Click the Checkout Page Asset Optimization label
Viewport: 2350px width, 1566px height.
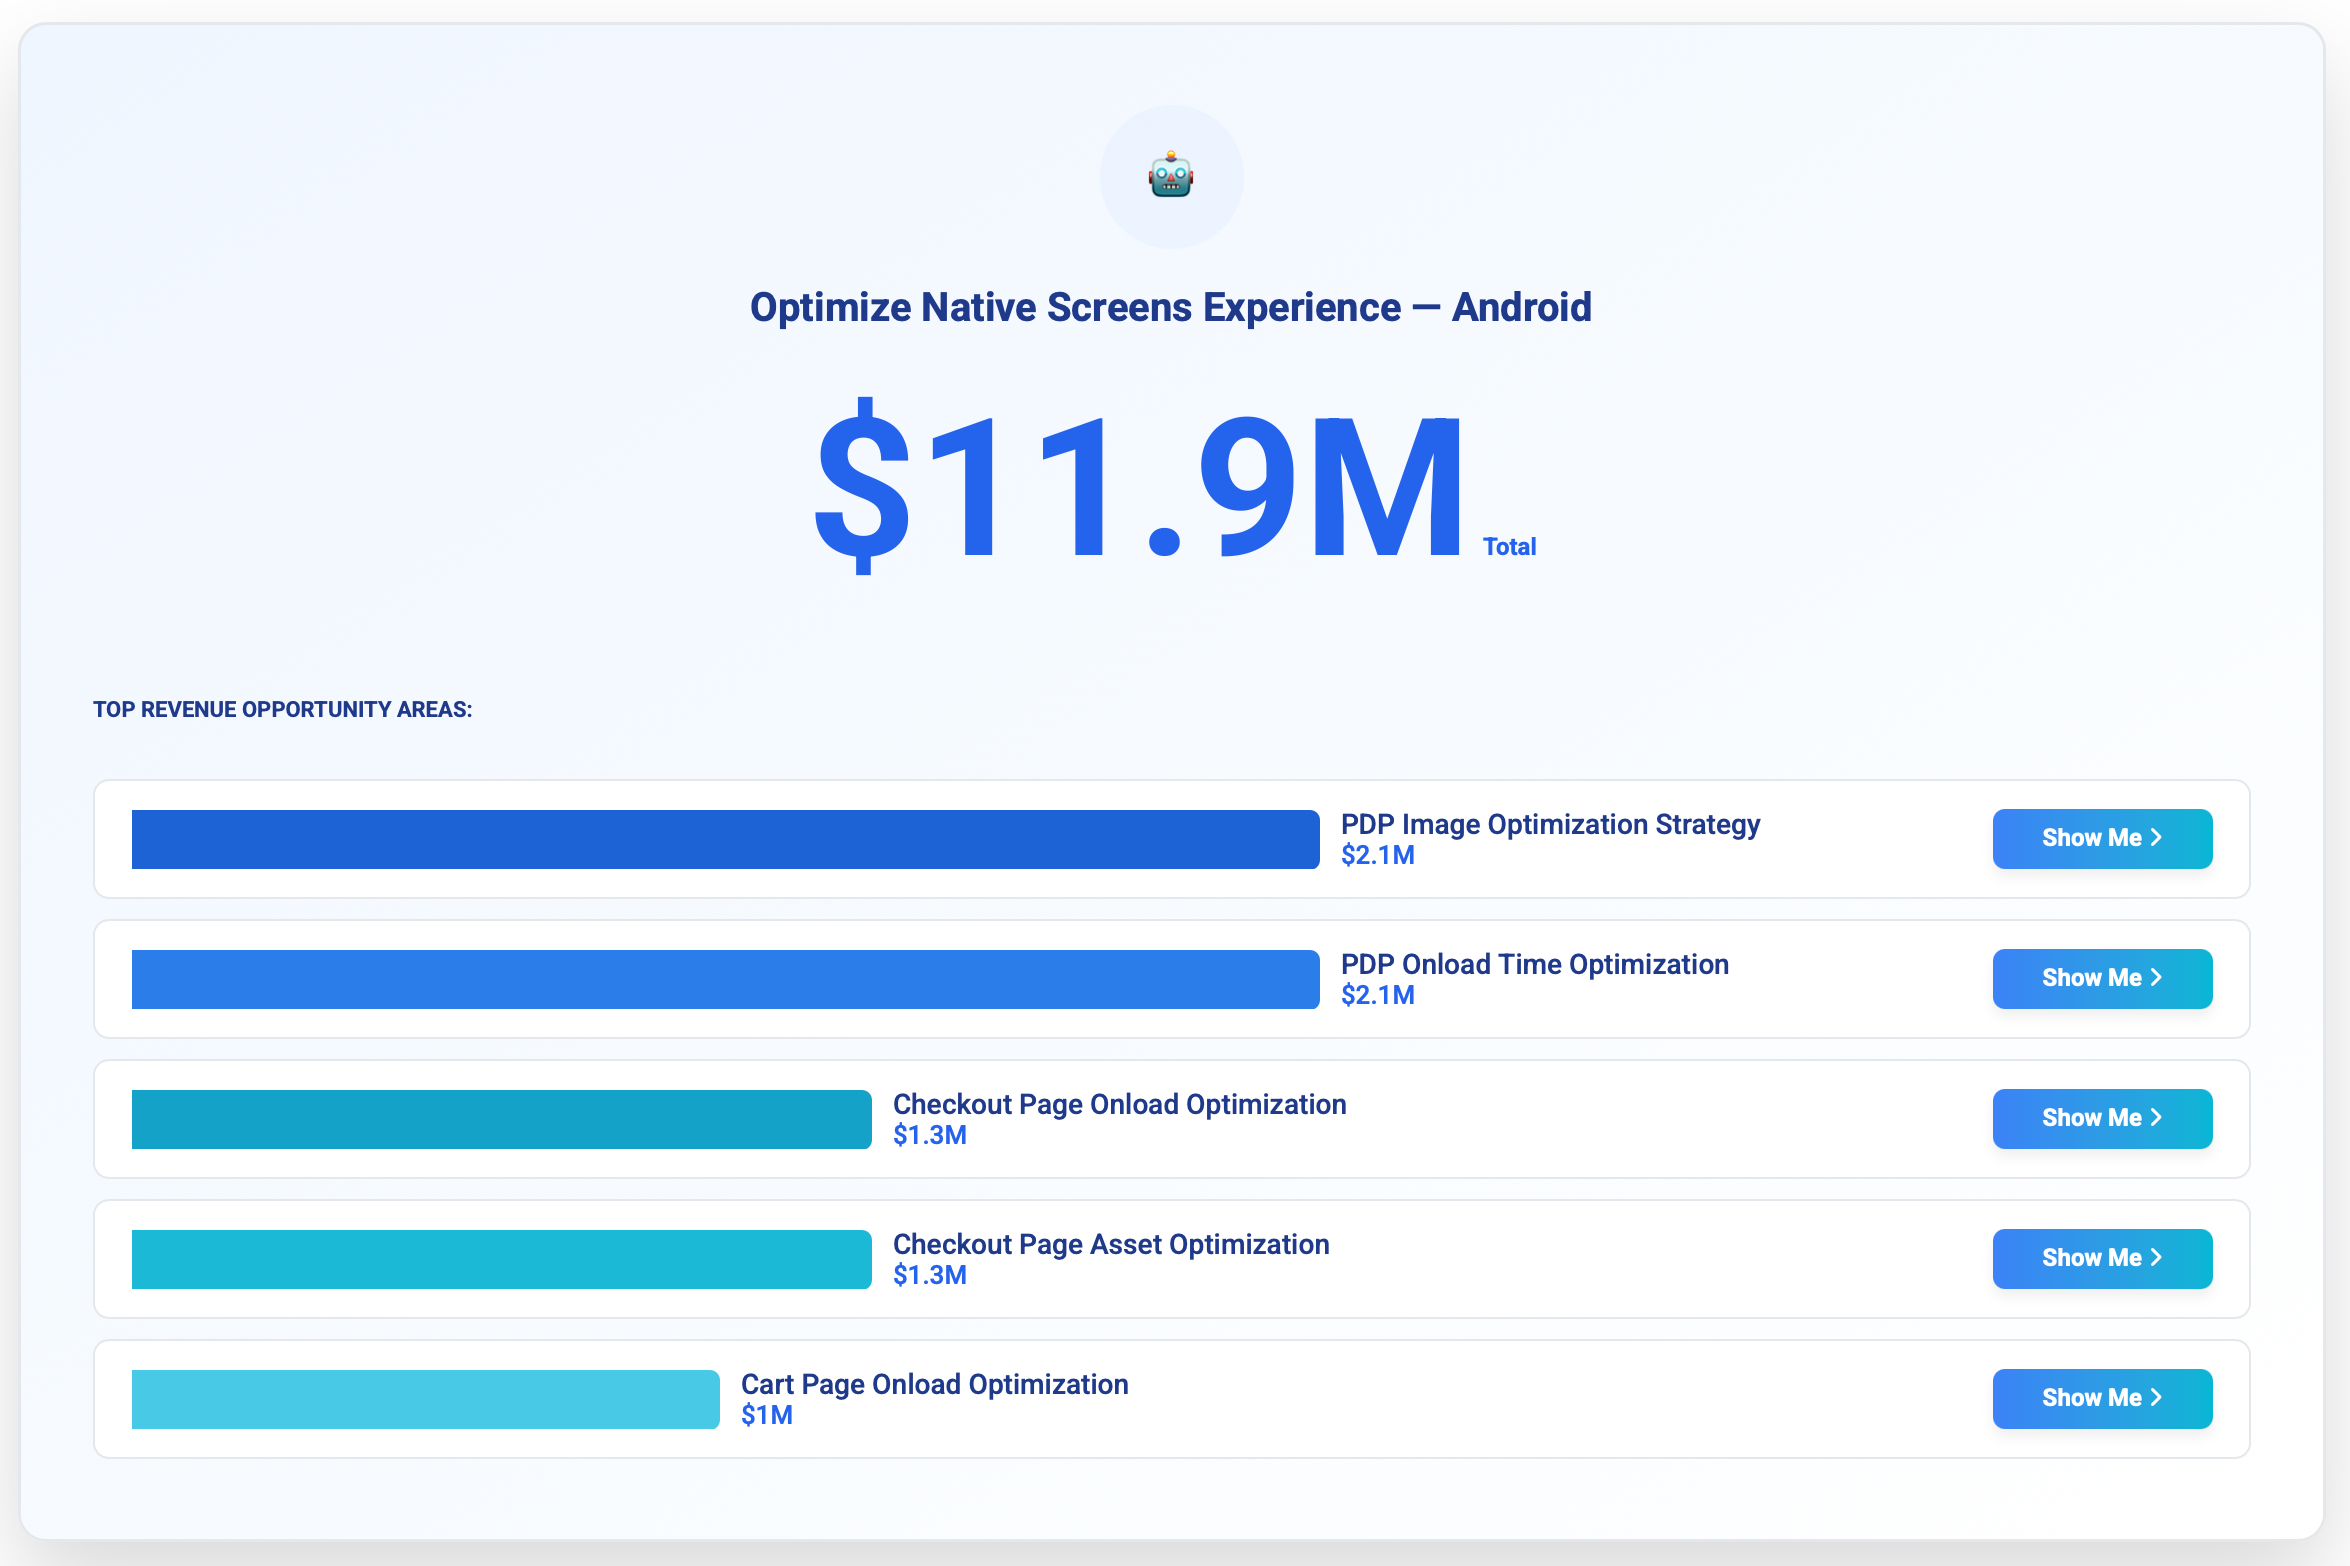click(x=1111, y=1244)
